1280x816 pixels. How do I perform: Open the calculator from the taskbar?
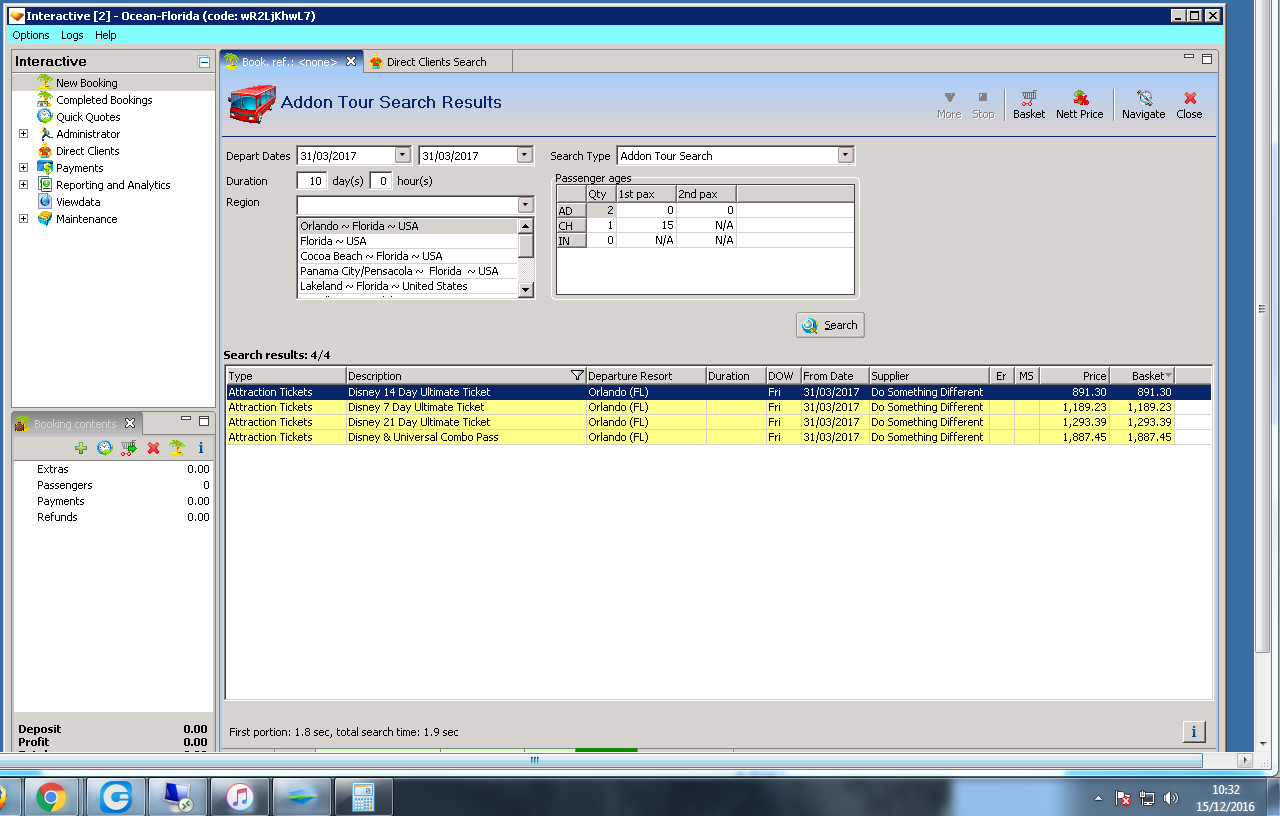click(x=363, y=797)
